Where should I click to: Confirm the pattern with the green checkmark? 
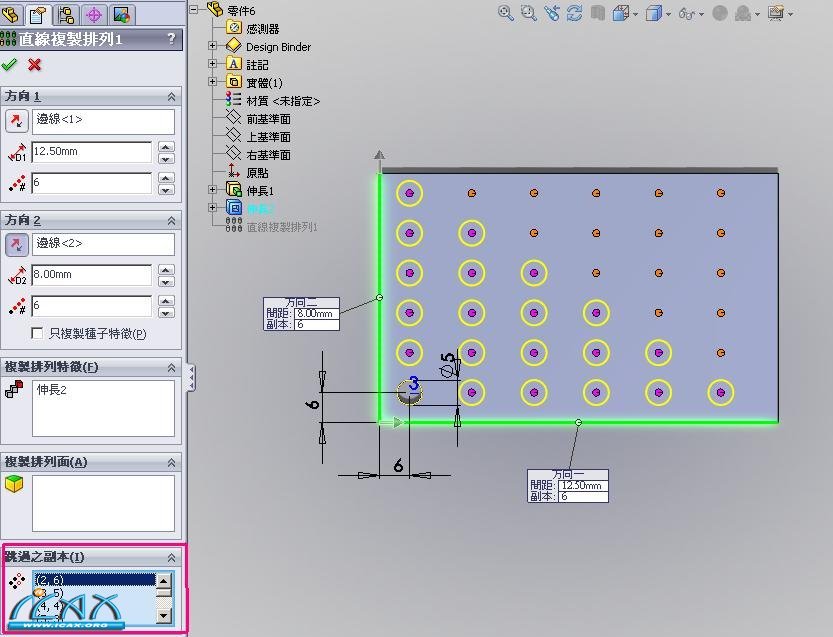tap(10, 65)
